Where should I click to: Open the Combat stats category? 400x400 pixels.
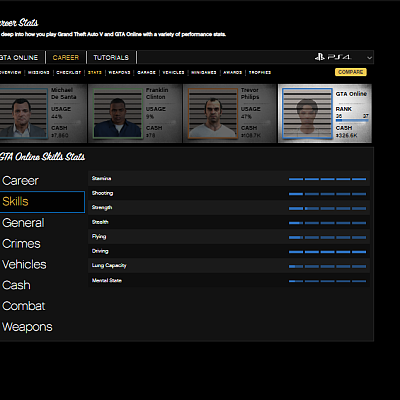24,306
